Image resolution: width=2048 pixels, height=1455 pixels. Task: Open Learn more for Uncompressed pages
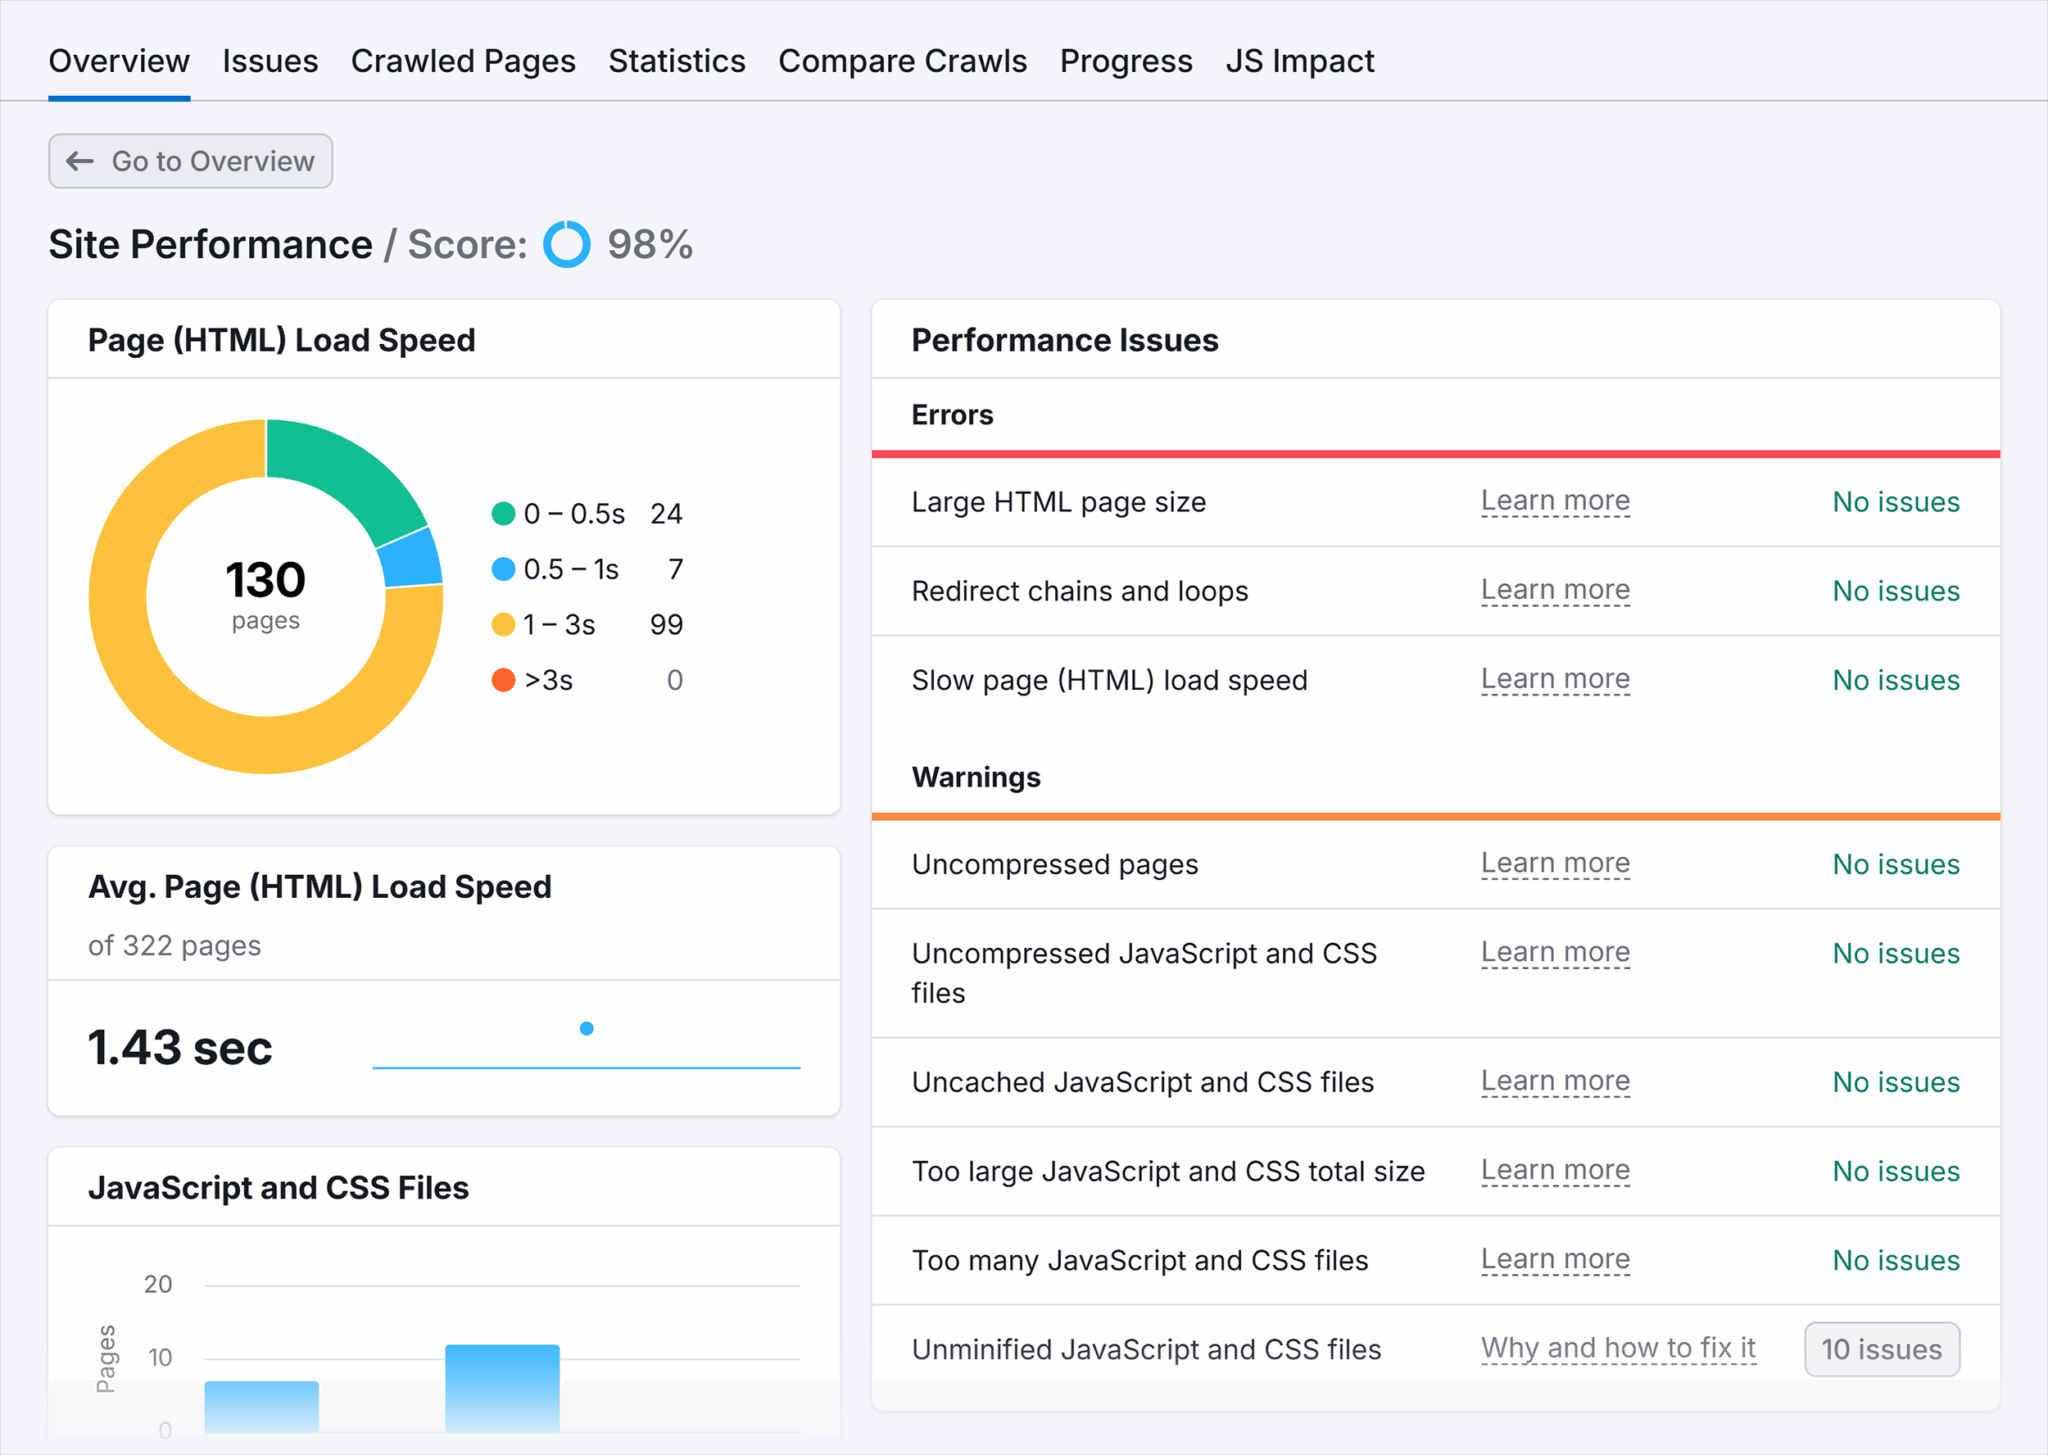click(1555, 863)
